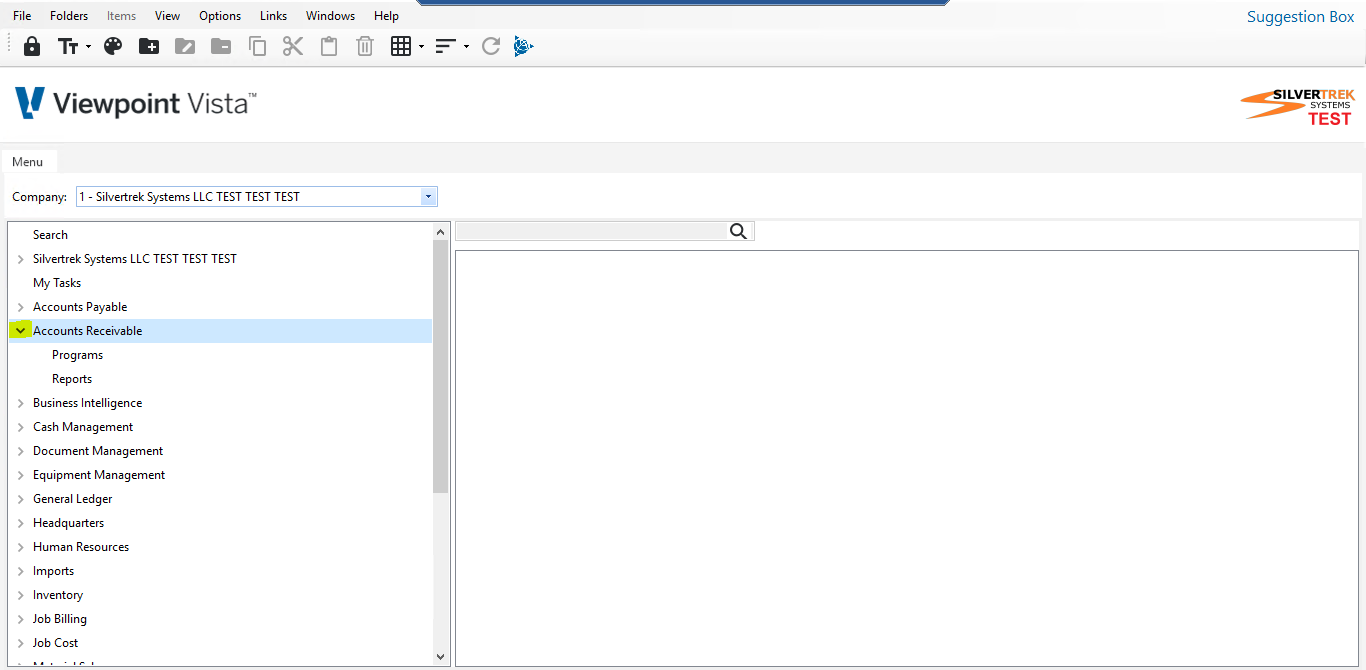Collapse the Accounts Receivable node

click(x=20, y=331)
